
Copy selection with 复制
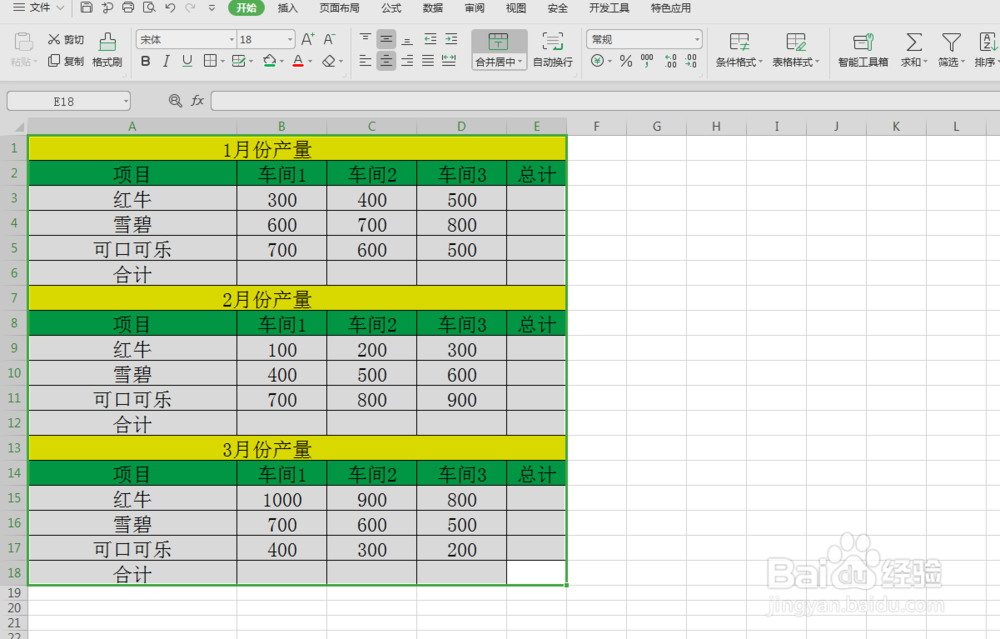(66, 61)
